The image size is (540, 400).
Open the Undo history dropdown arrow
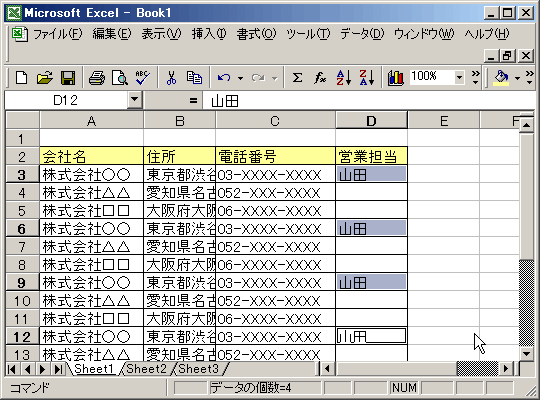tap(240, 78)
